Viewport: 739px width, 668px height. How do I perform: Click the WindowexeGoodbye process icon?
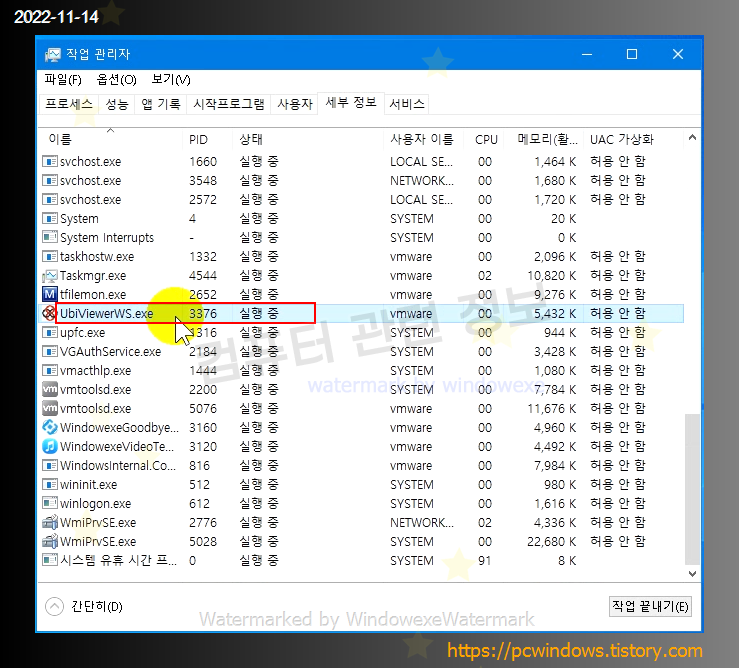[49, 428]
